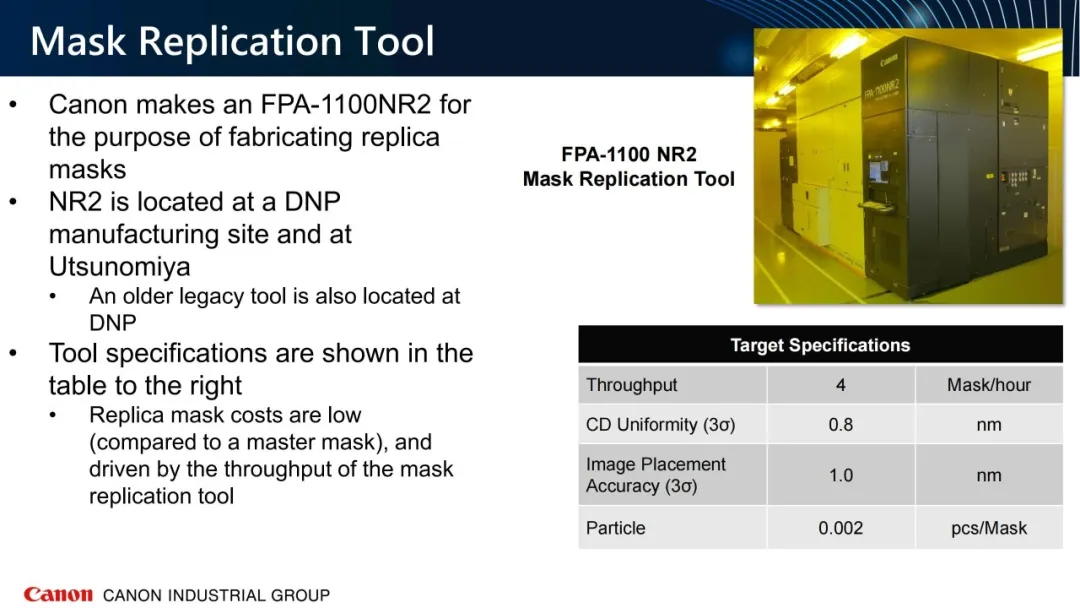Click the 'Throughput' table cell
The width and height of the screenshot is (1080, 608).
(x=672, y=384)
